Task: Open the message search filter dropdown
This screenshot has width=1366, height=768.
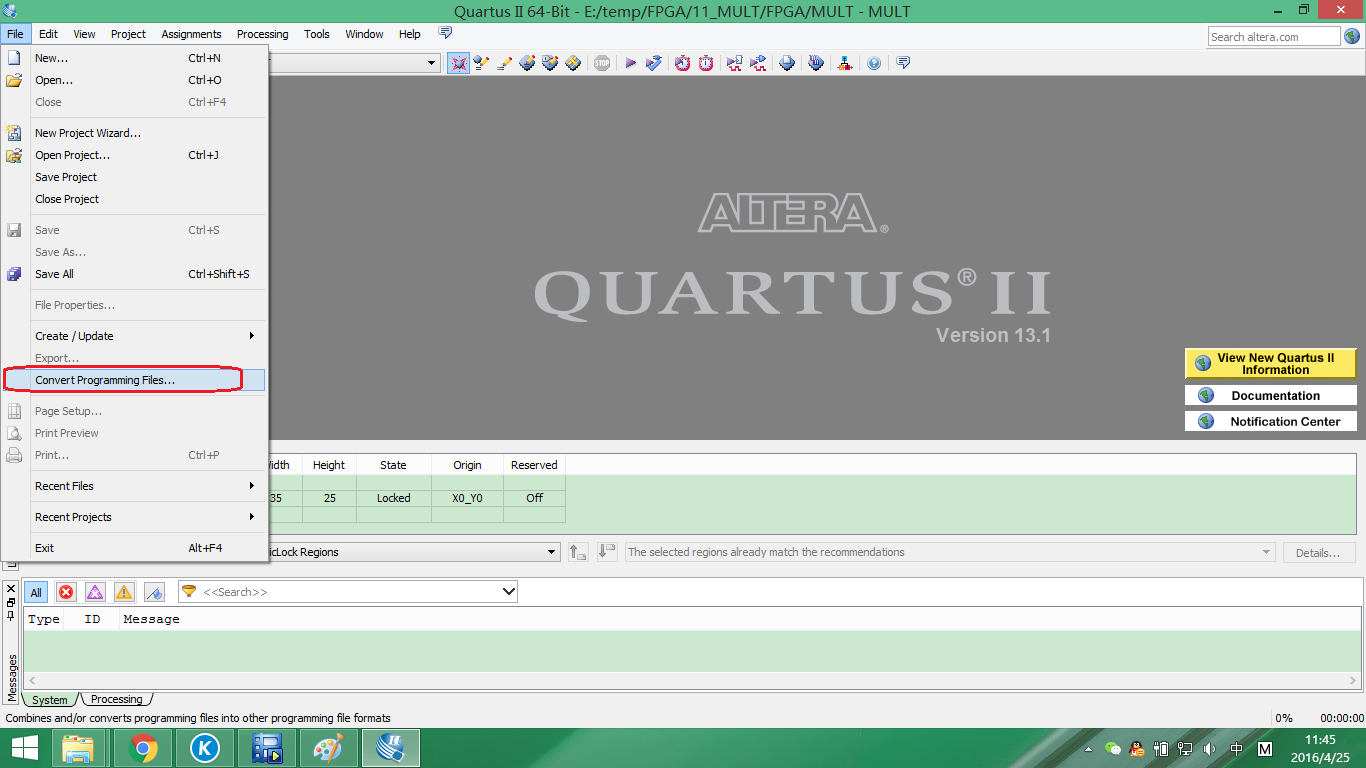Action: (507, 591)
